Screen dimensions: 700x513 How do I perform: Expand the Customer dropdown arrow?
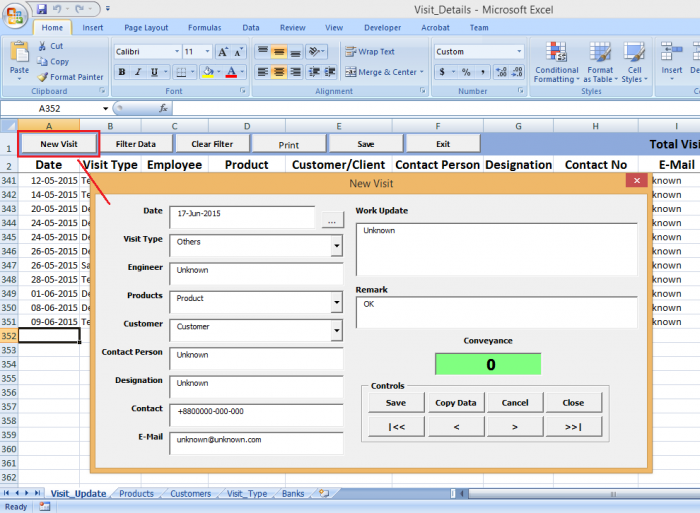point(336,330)
